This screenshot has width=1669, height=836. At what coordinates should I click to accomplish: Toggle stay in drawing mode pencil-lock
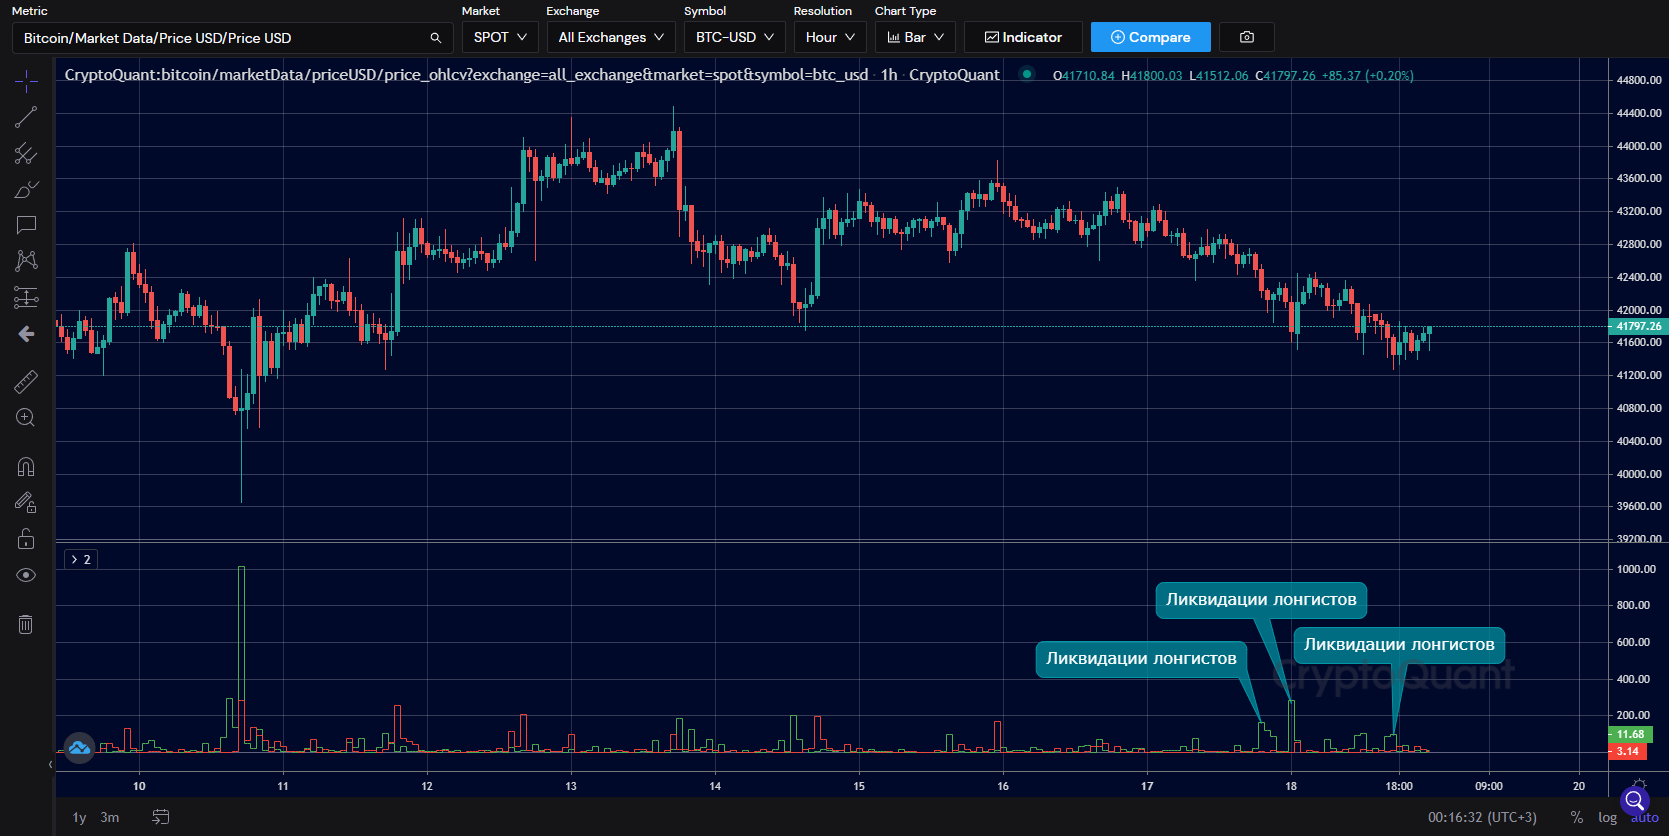click(x=26, y=503)
